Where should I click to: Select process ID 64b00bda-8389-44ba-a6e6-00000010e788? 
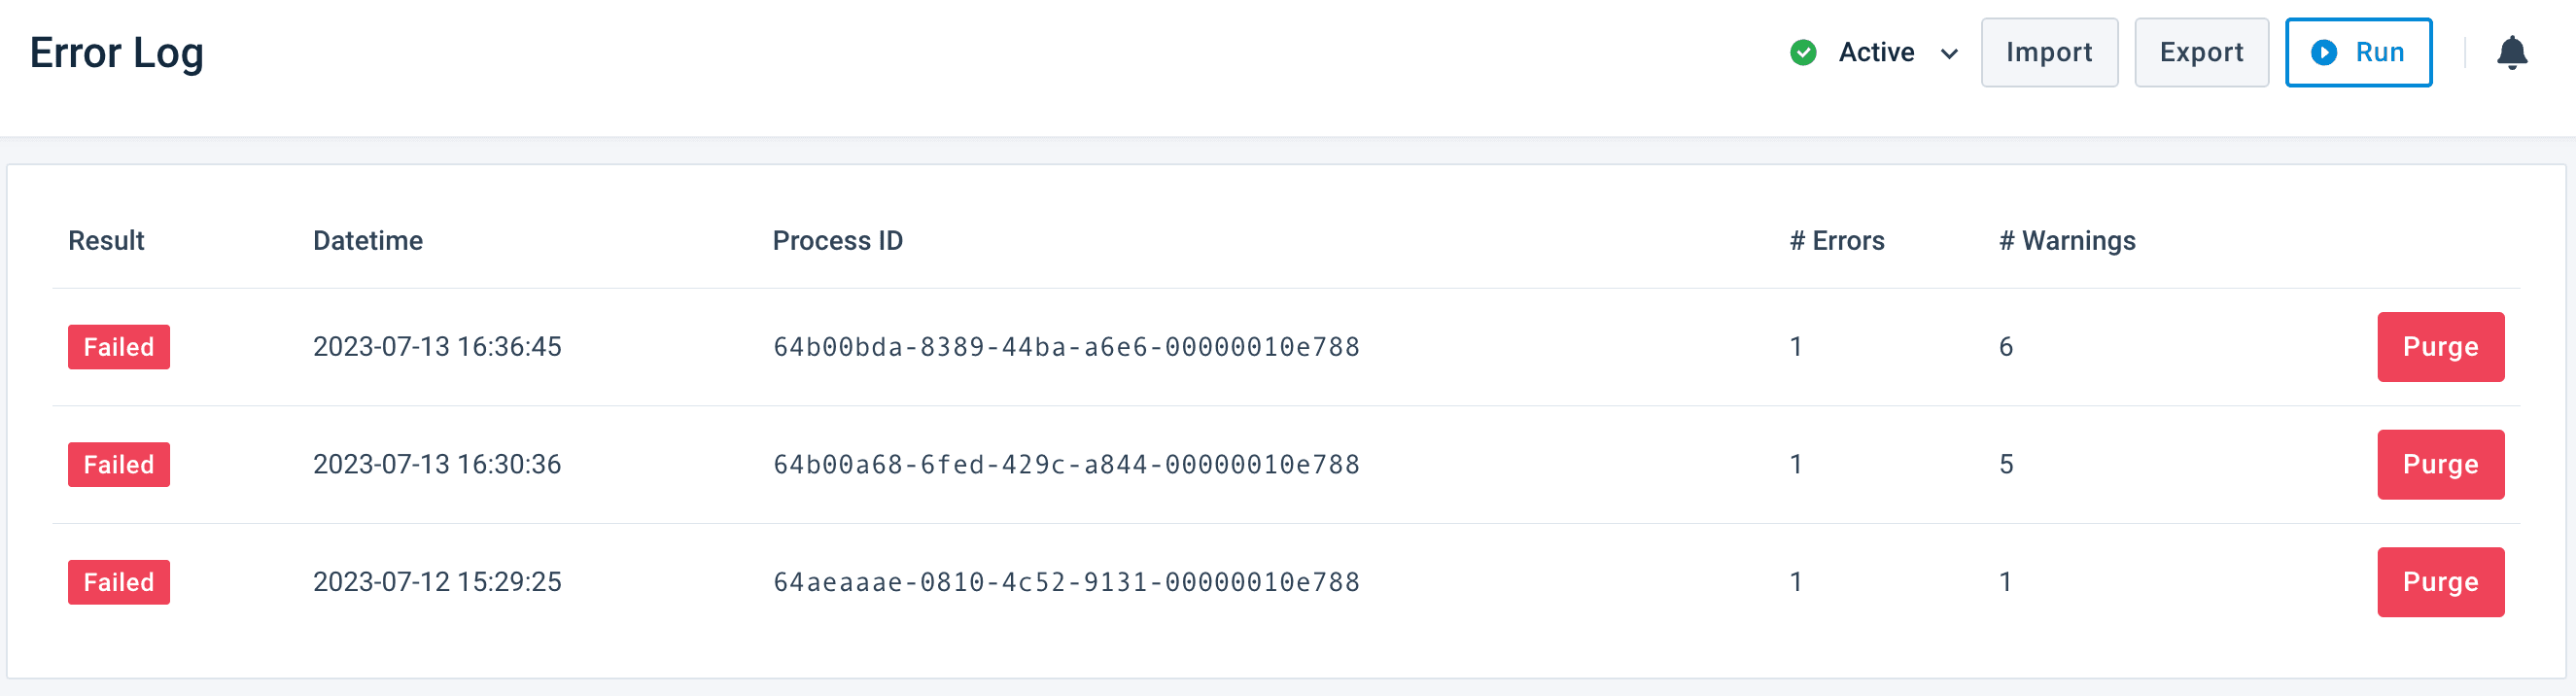(x=1067, y=347)
